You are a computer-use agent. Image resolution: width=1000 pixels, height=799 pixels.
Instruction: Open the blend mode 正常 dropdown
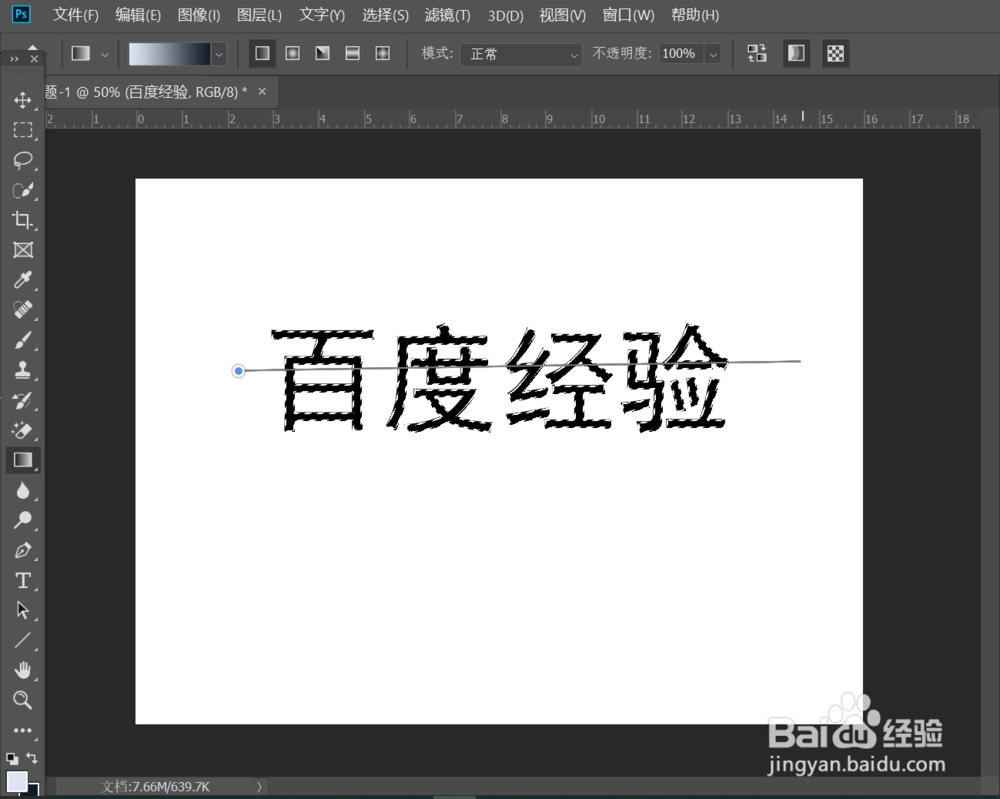521,54
